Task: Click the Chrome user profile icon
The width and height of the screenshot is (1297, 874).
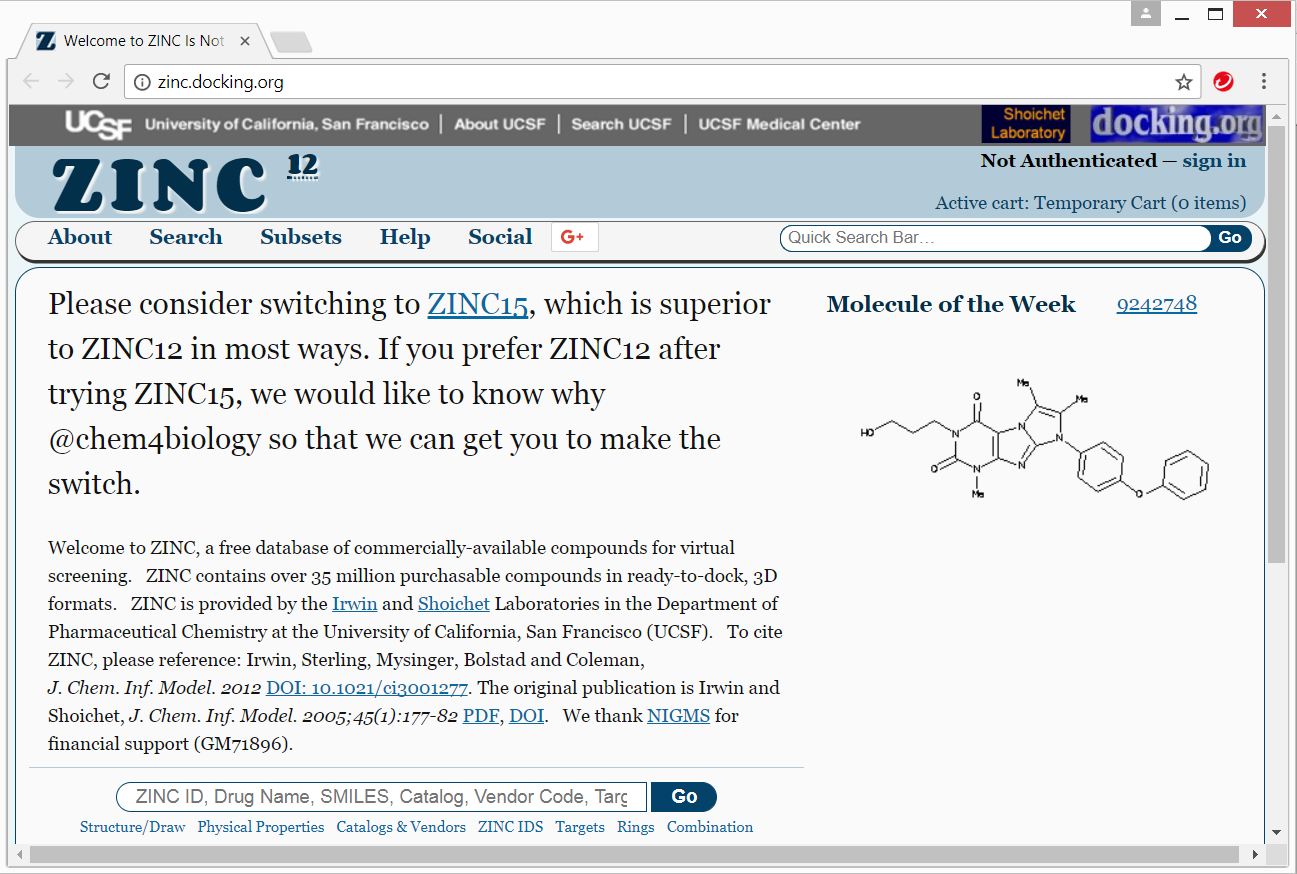Action: [x=1146, y=14]
